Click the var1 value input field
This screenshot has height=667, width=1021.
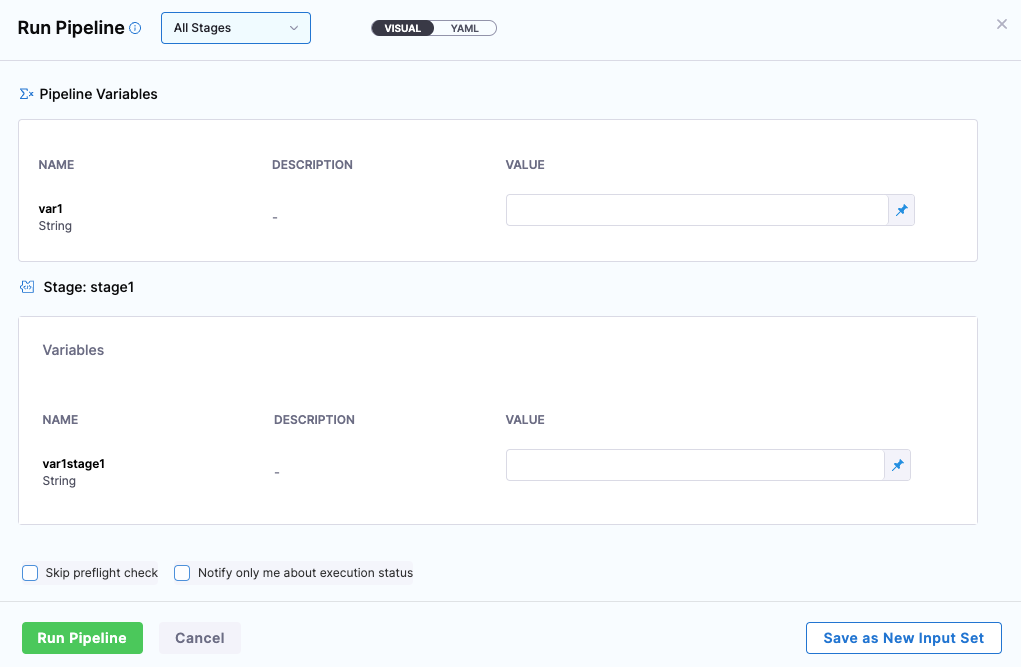696,210
